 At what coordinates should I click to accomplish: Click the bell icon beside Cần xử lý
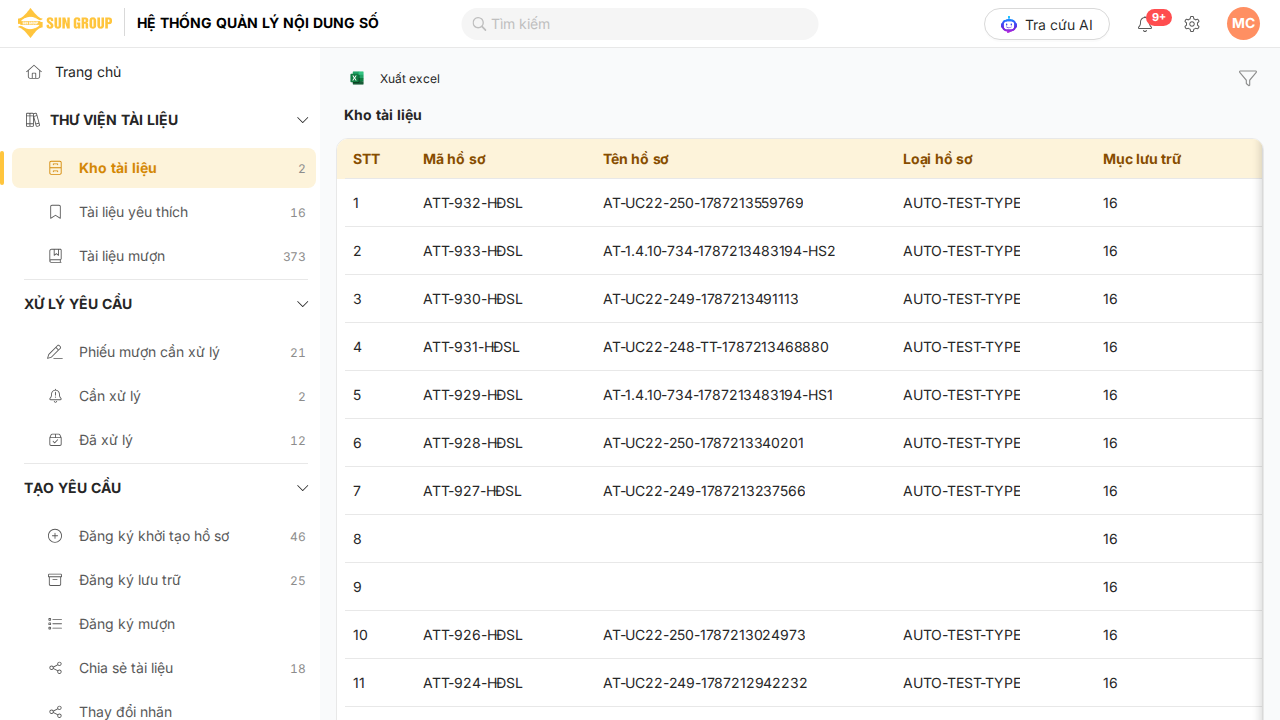[55, 396]
